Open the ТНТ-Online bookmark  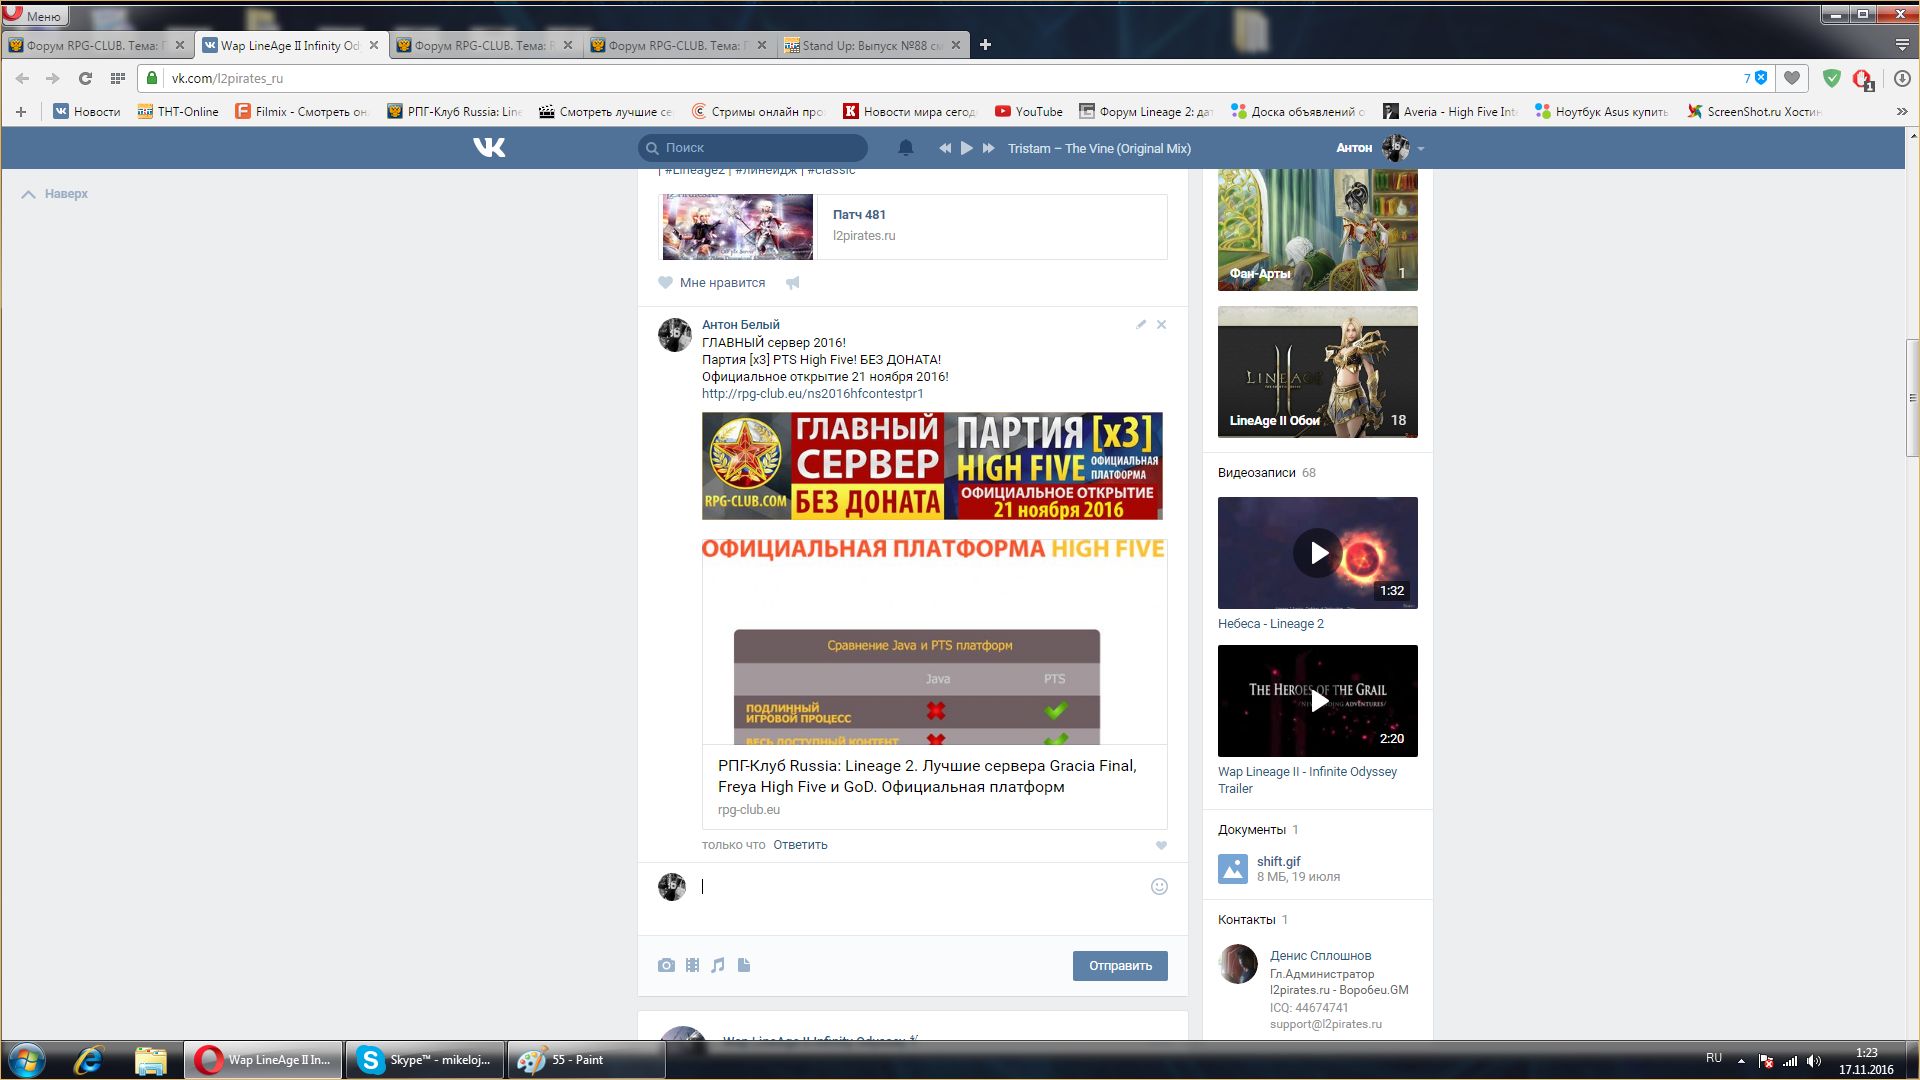tap(178, 111)
